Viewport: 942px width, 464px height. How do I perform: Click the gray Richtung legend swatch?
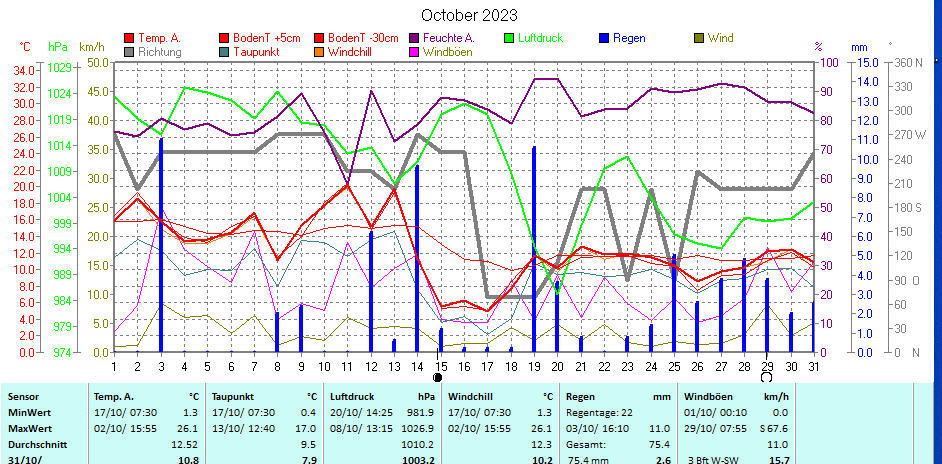coord(129,52)
